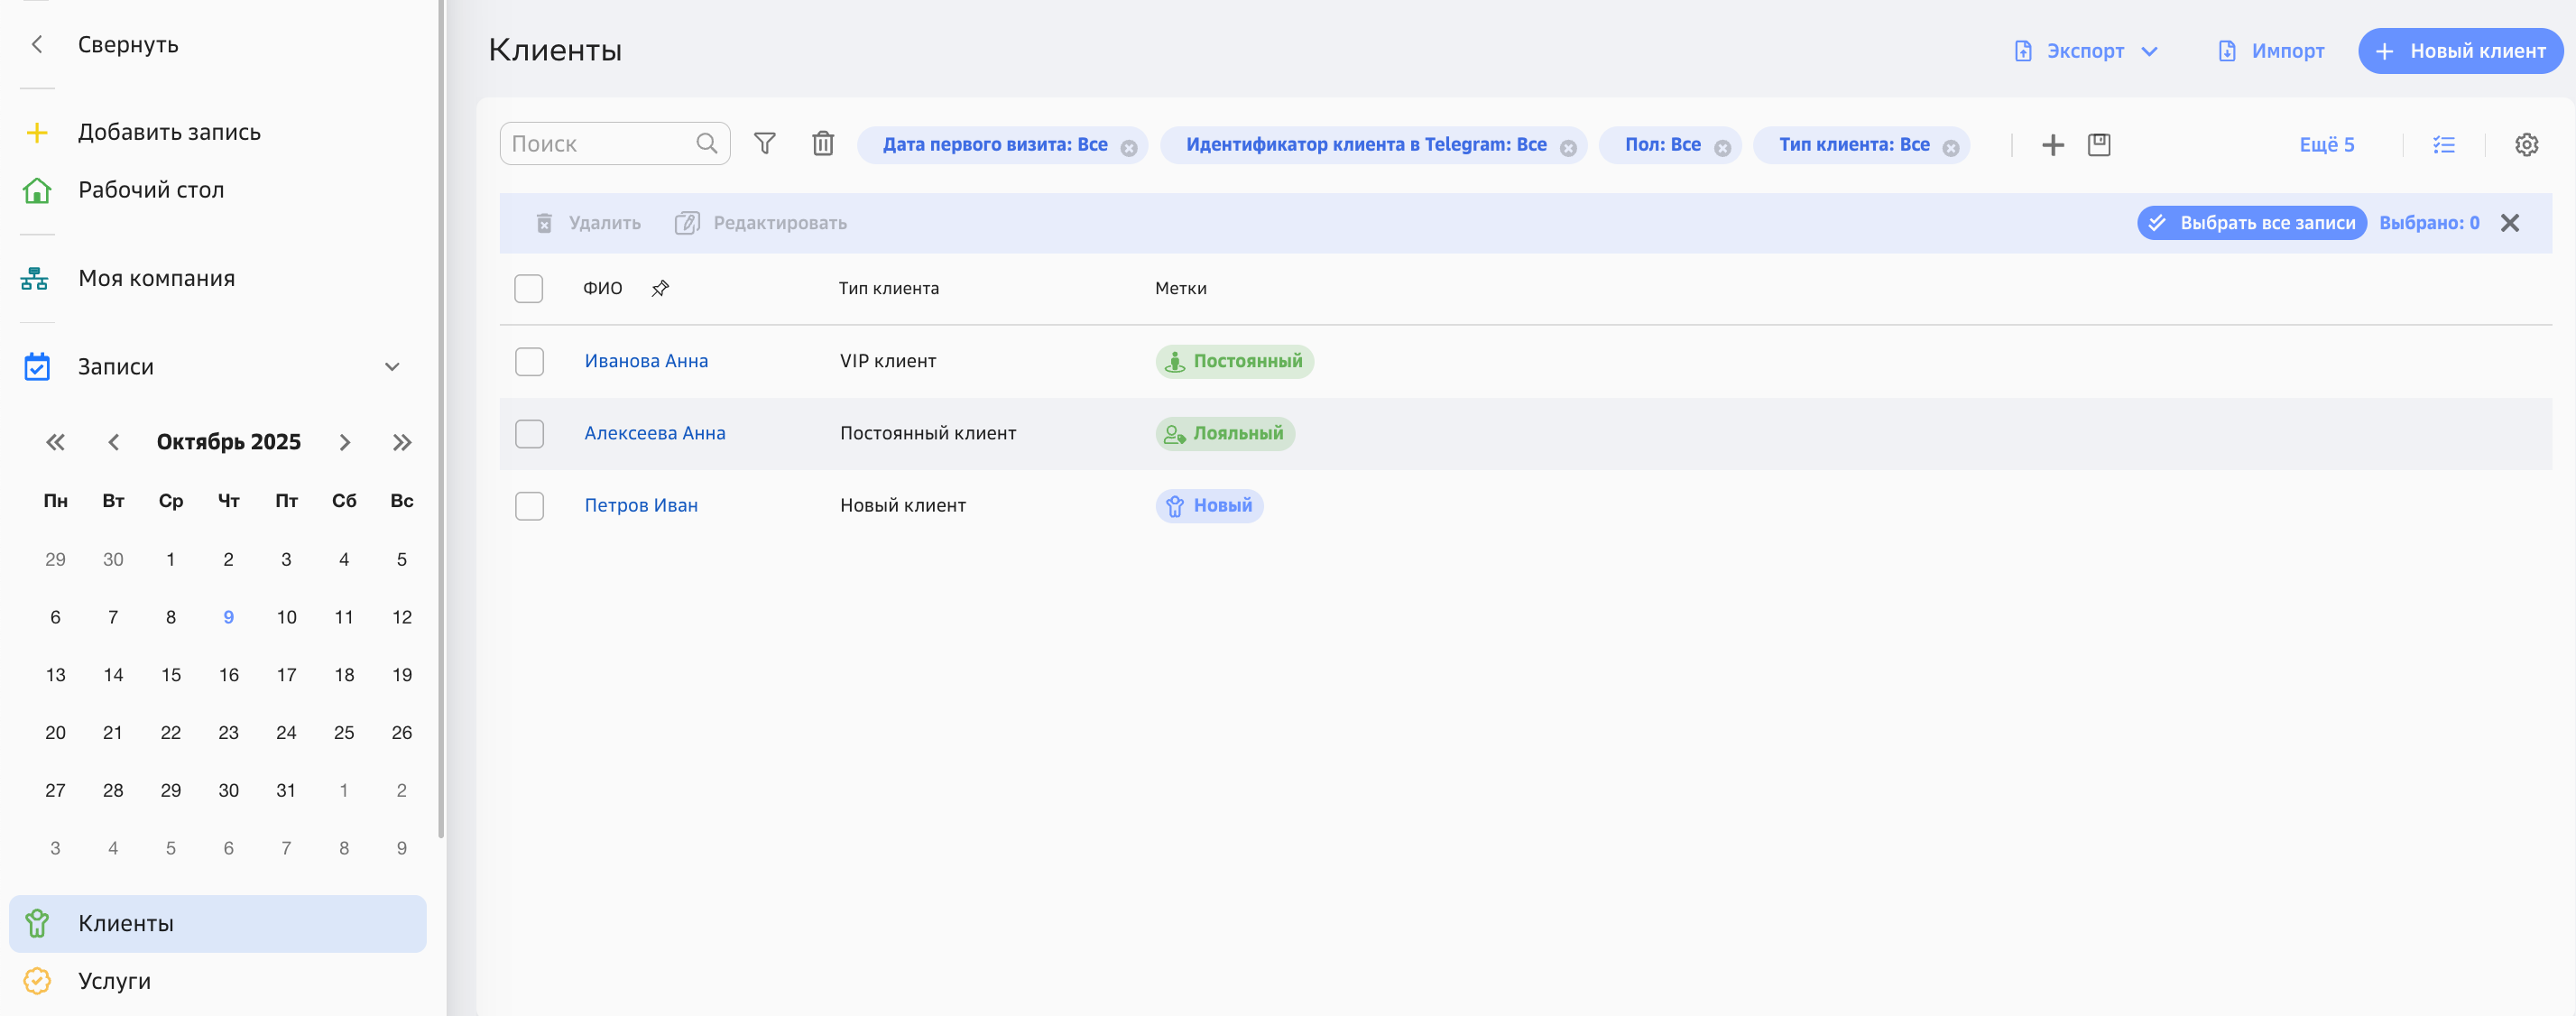The width and height of the screenshot is (2576, 1016).
Task: Add a new filter with the plus icon
Action: (x=2052, y=145)
